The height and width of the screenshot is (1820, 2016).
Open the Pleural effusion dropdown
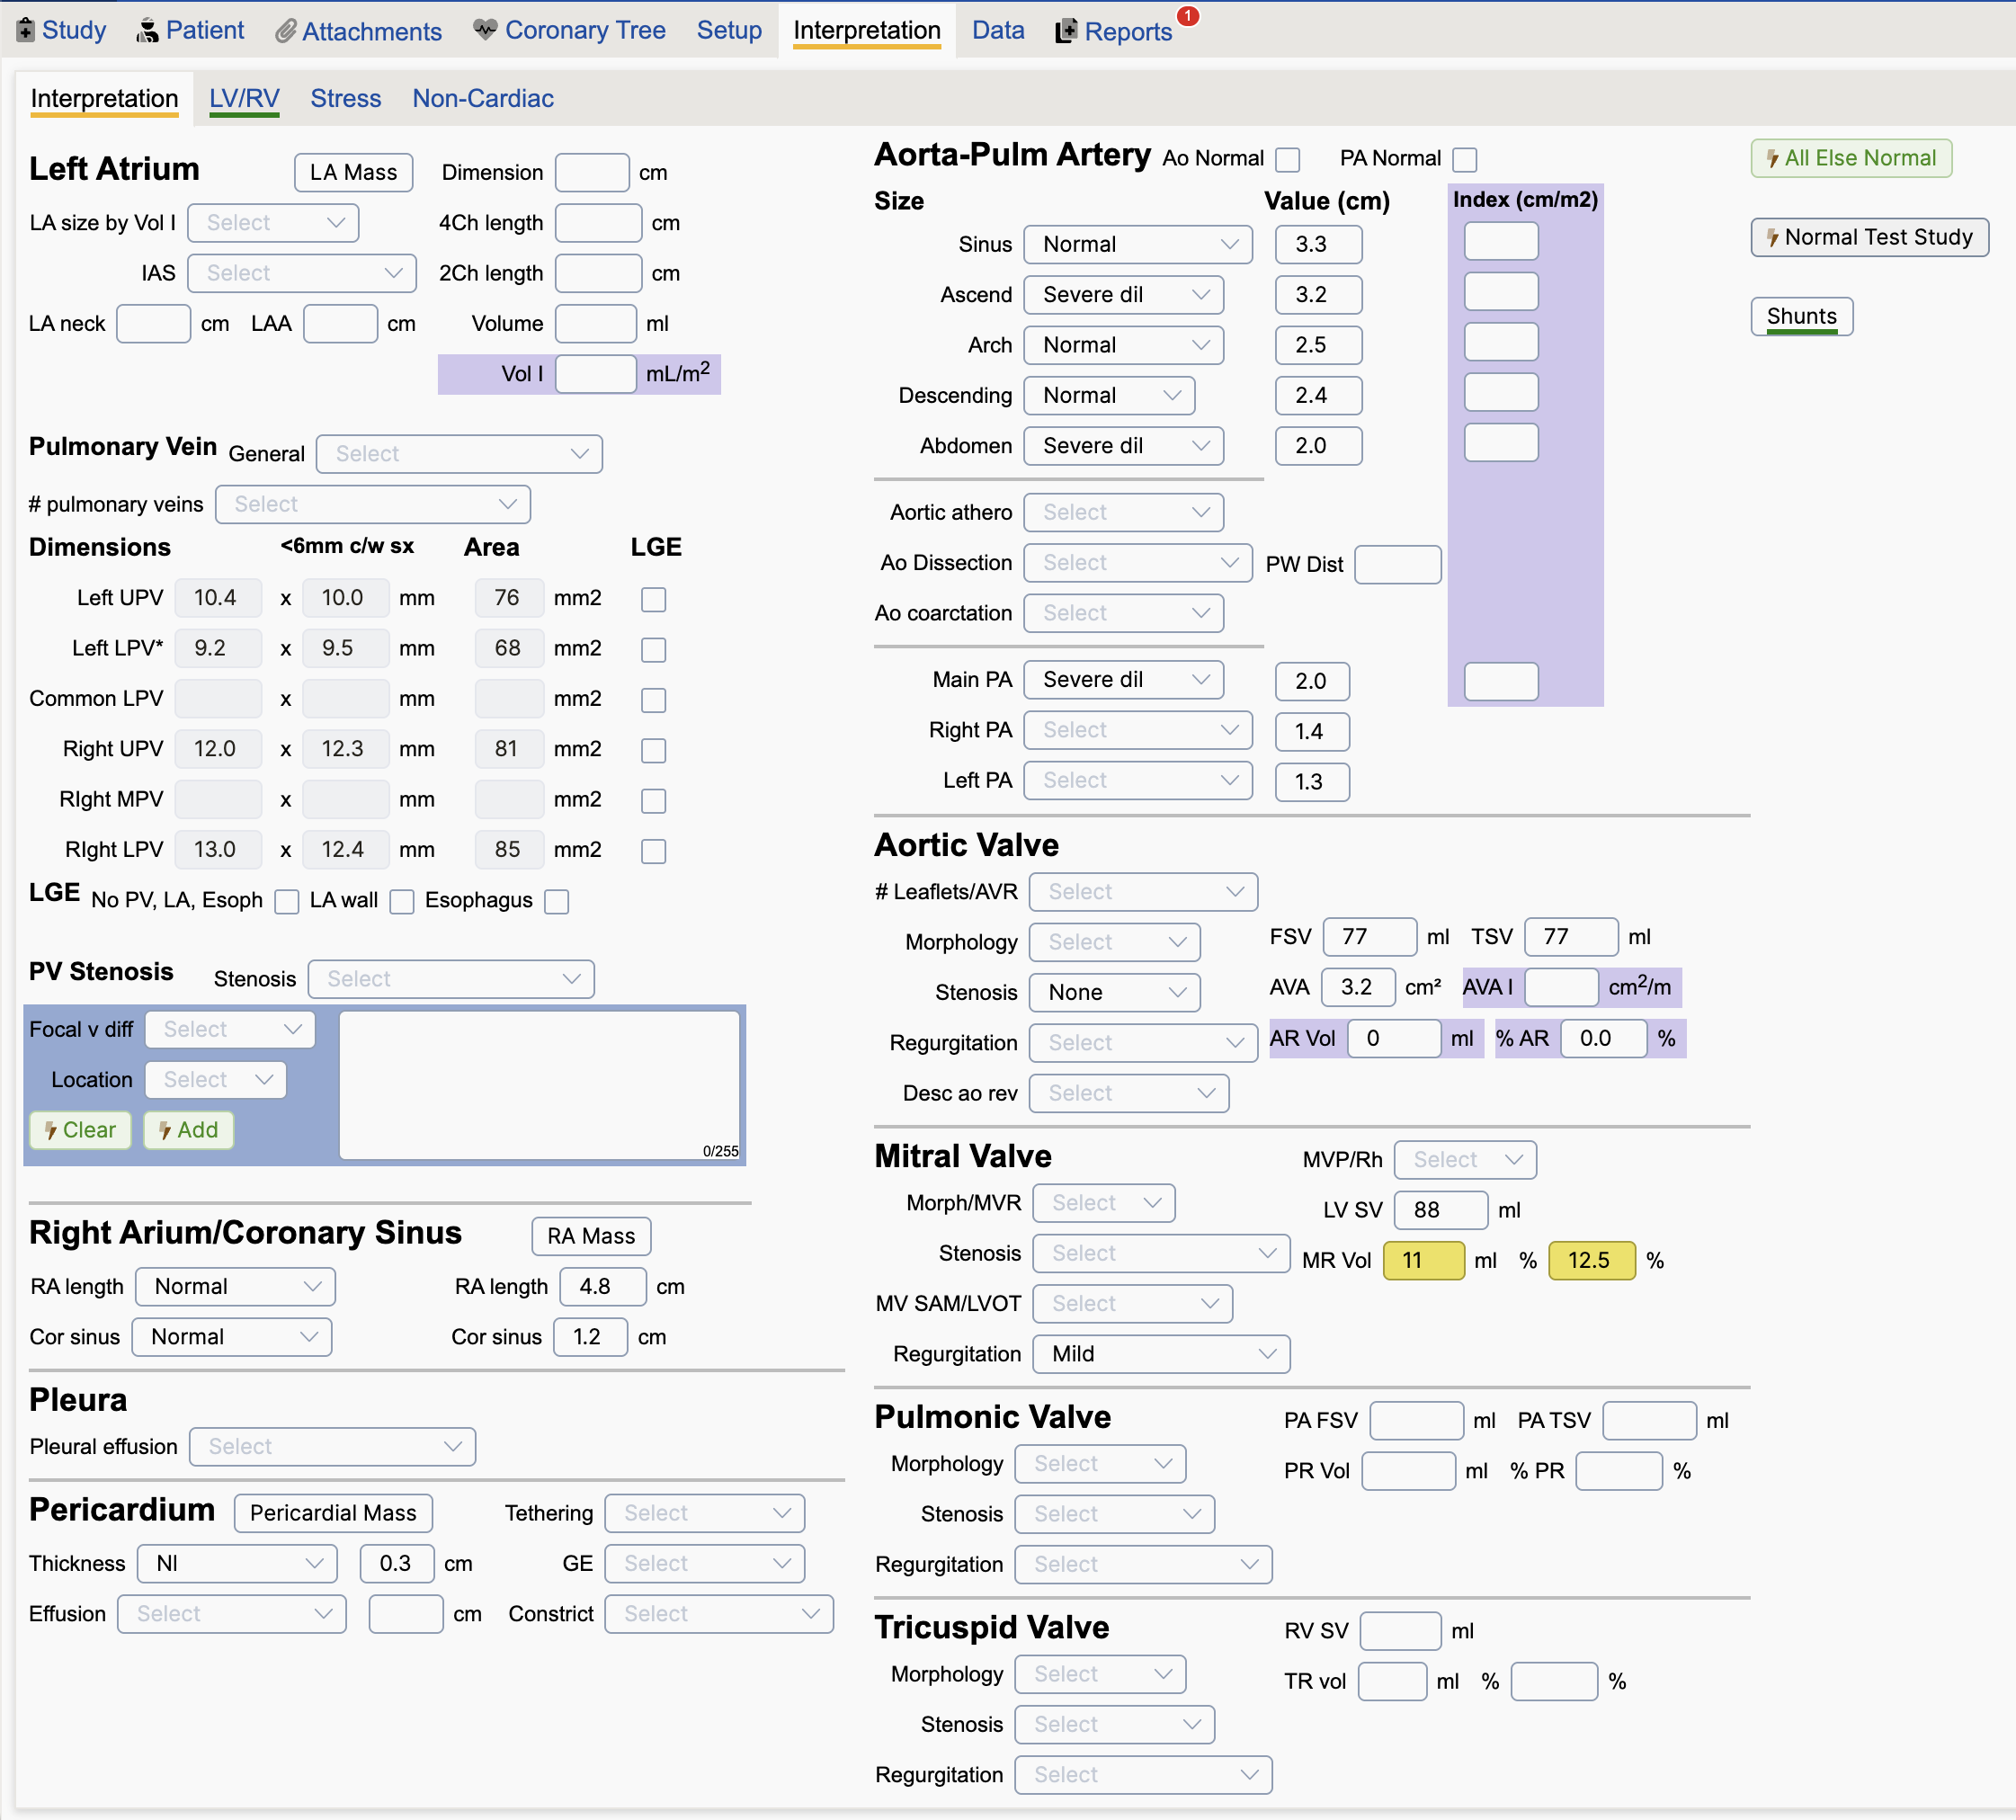click(332, 1447)
